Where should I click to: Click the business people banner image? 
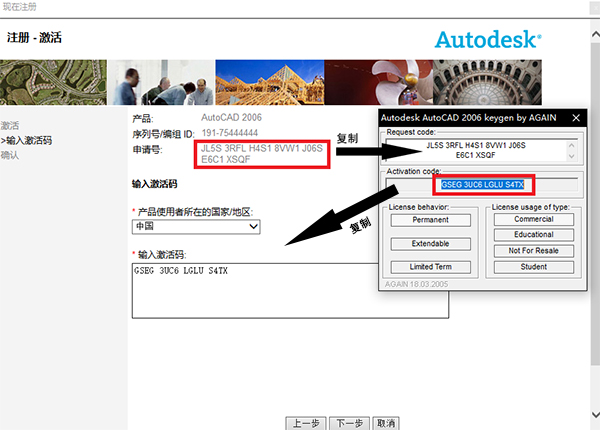161,82
